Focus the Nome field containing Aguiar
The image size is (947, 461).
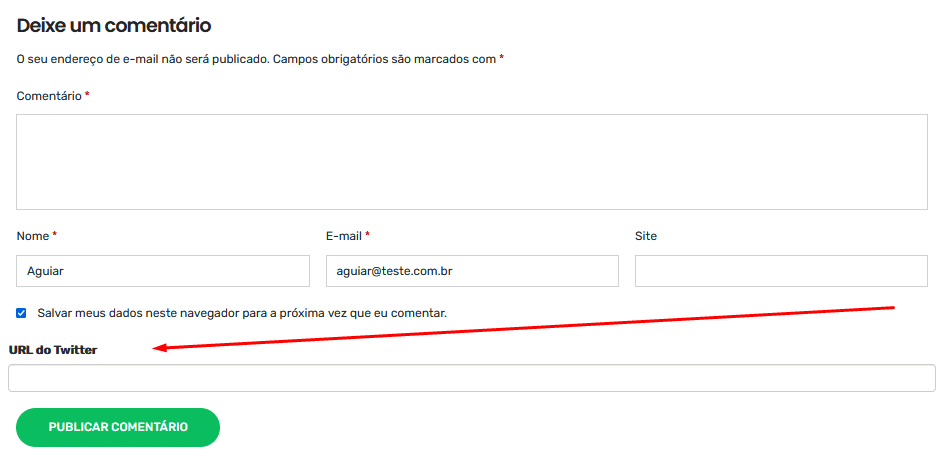click(163, 271)
